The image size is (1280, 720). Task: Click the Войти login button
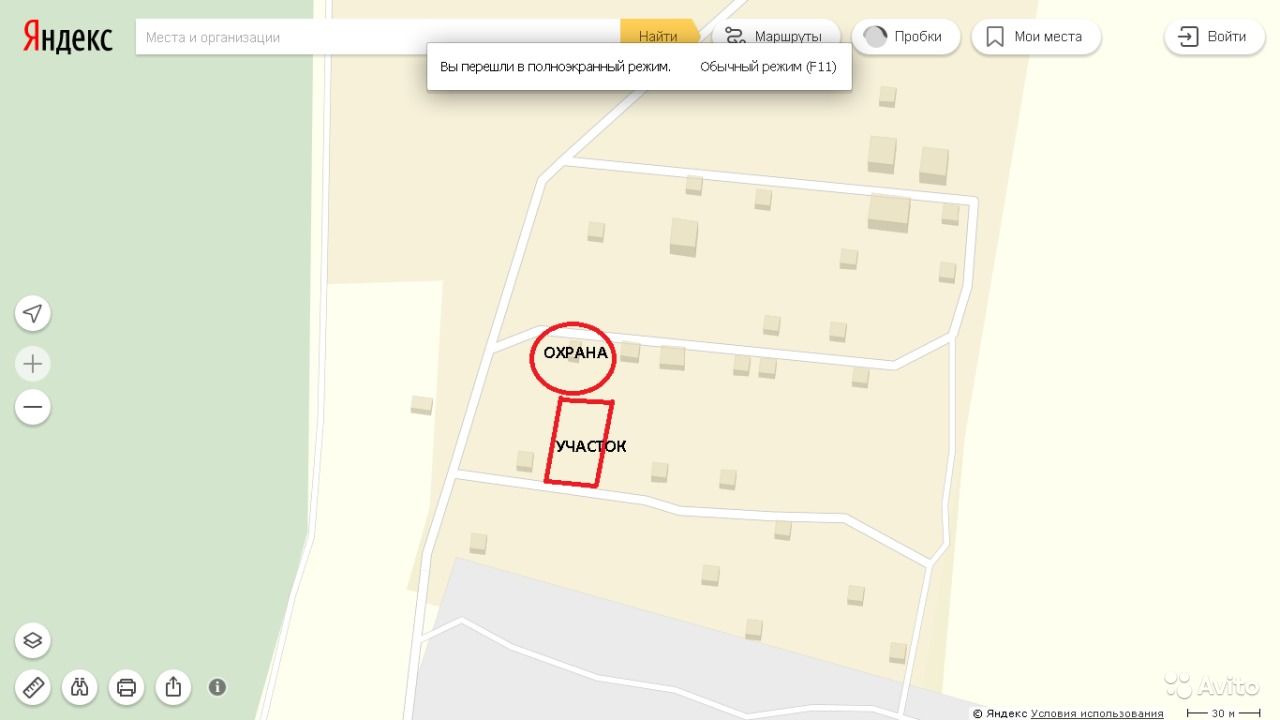pos(1214,37)
